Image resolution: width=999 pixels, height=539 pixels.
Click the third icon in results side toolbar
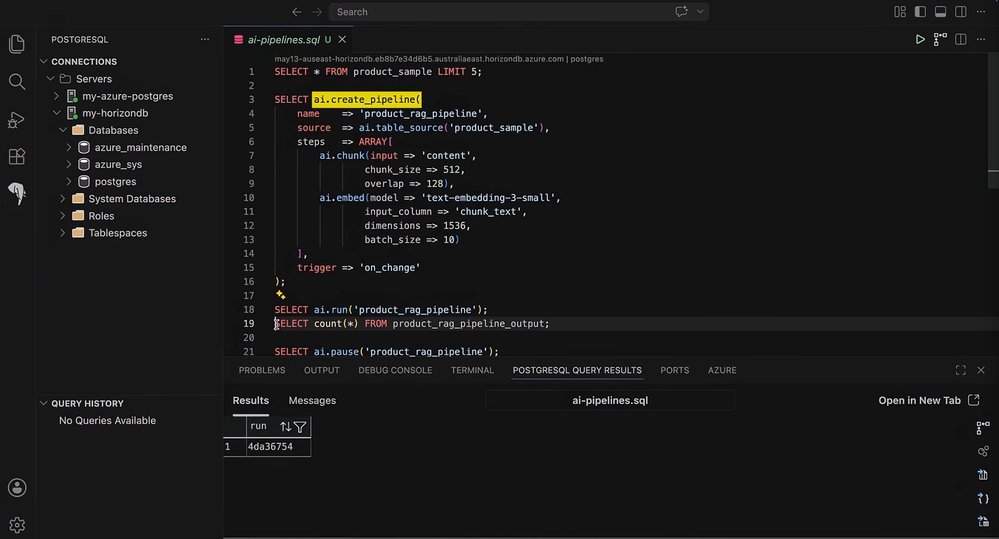(983, 475)
